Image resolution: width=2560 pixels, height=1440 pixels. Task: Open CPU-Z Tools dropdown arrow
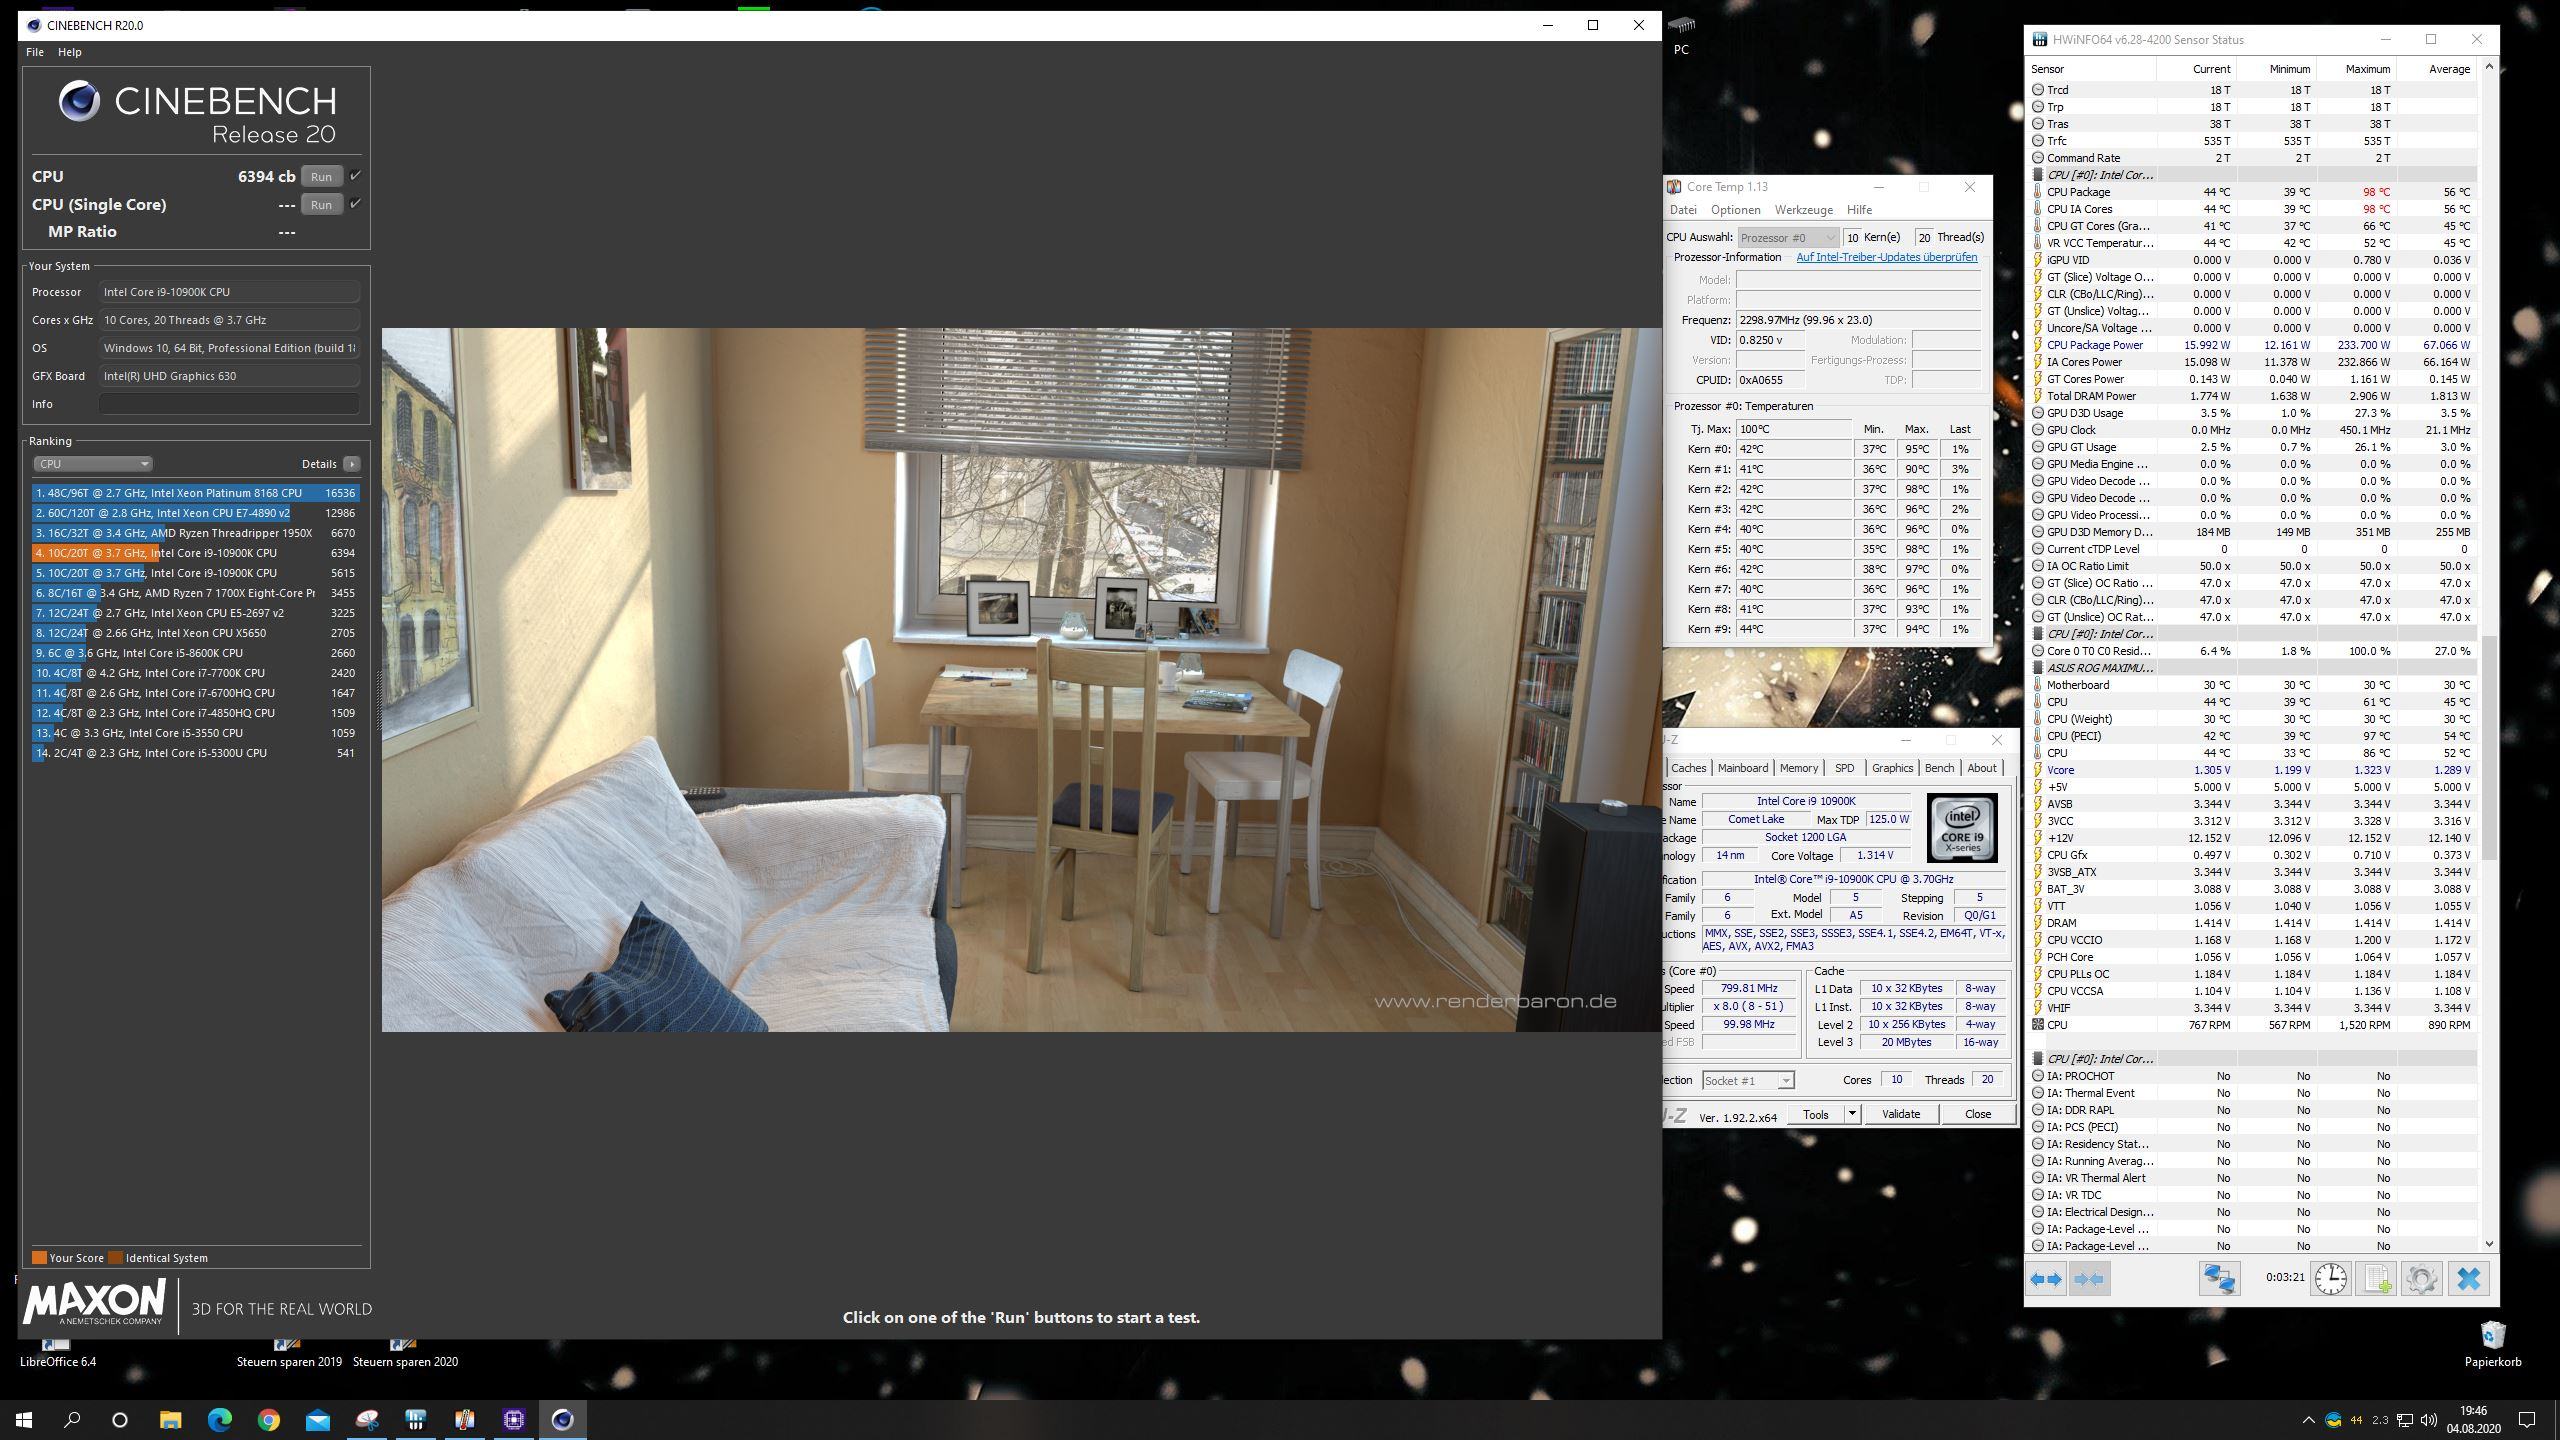tap(1852, 1114)
